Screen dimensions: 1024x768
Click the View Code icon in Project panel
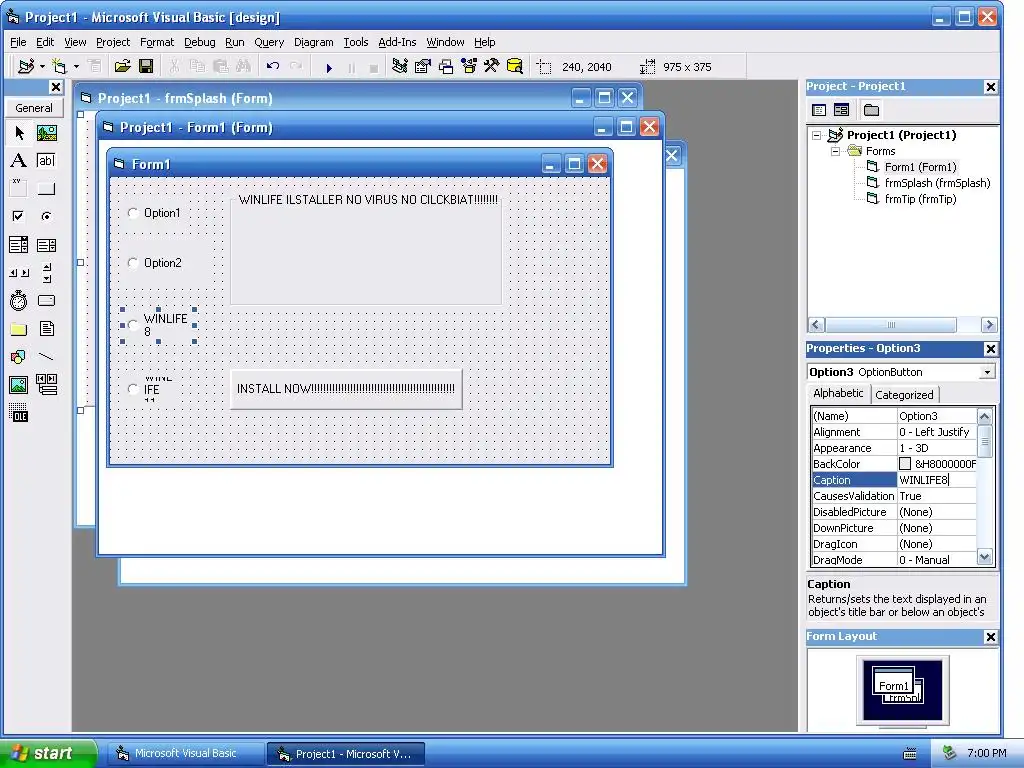(819, 110)
